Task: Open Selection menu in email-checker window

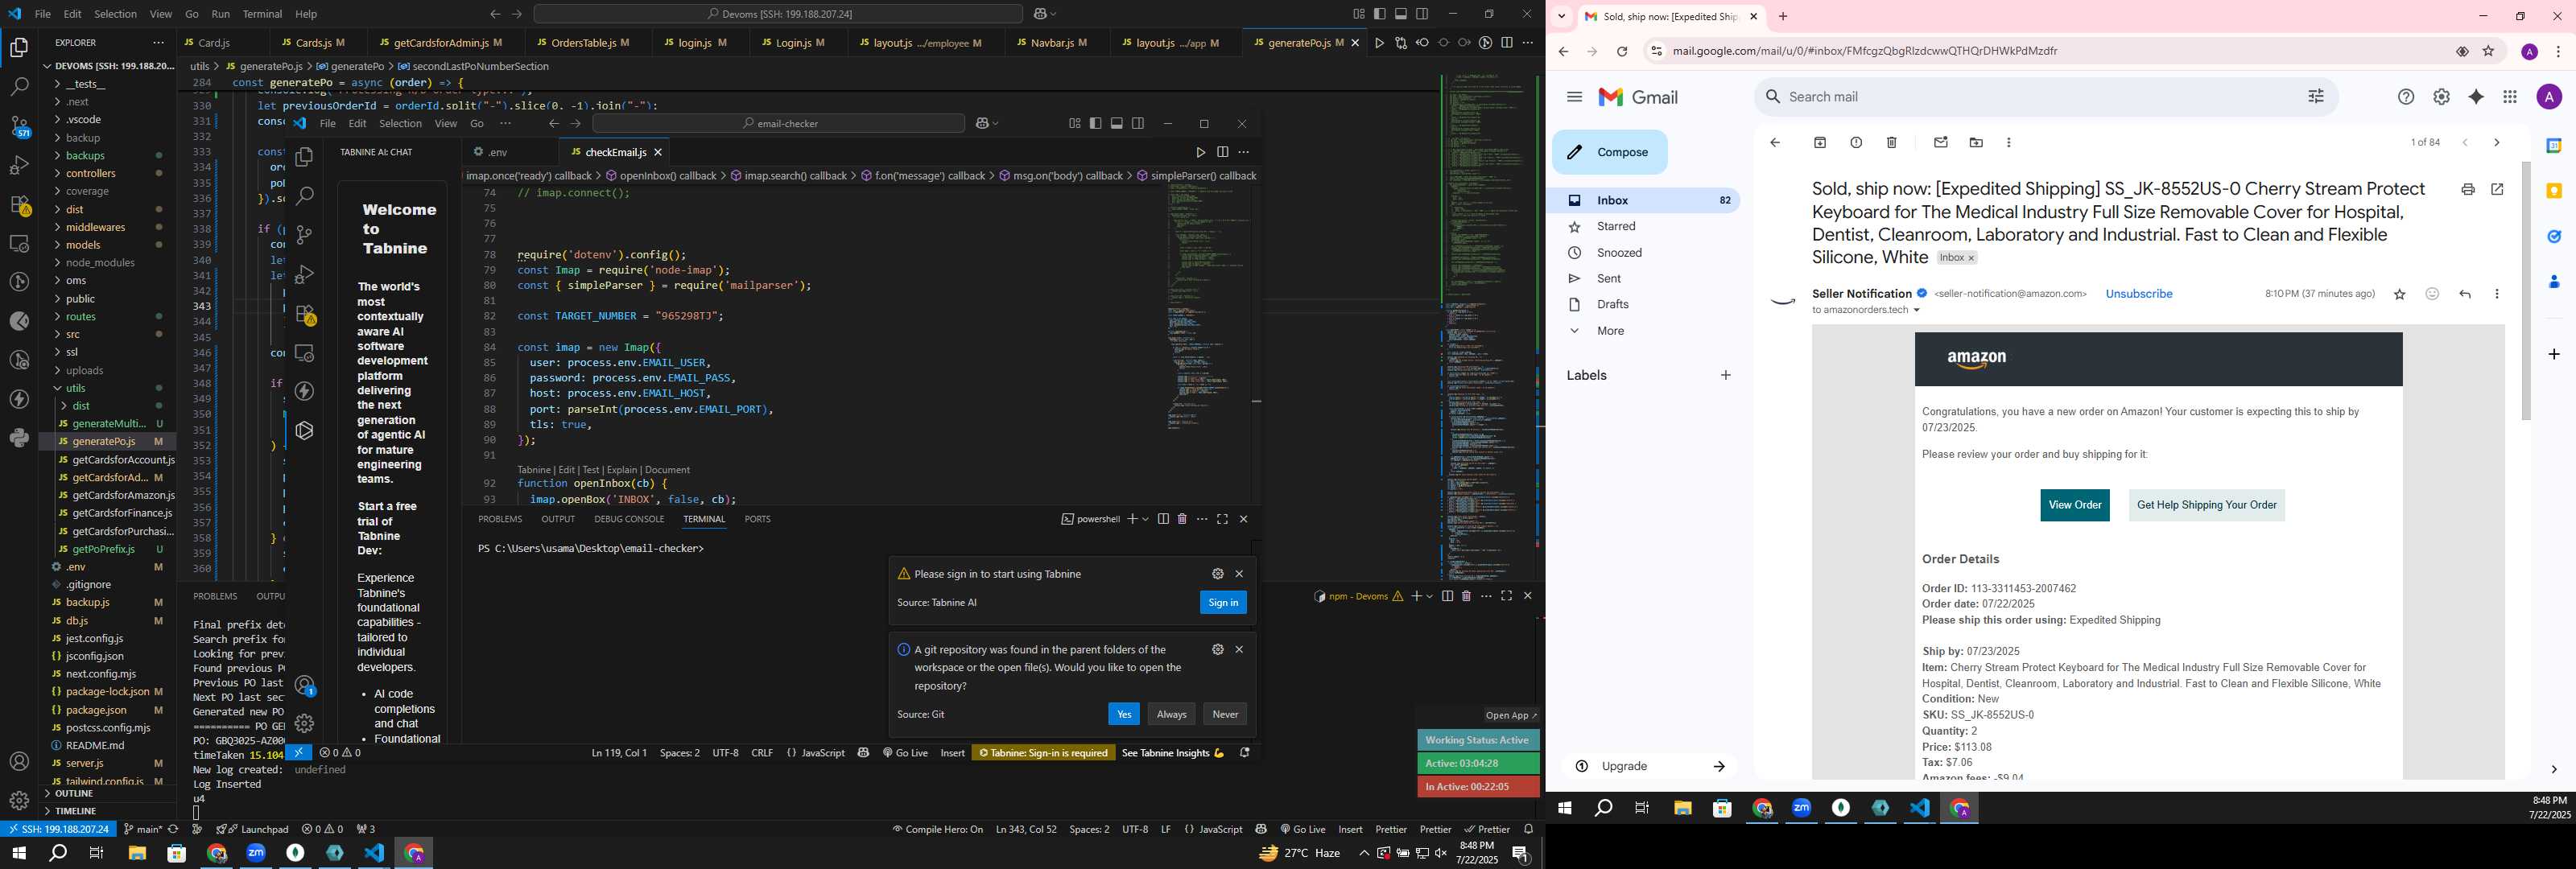Action: (400, 124)
